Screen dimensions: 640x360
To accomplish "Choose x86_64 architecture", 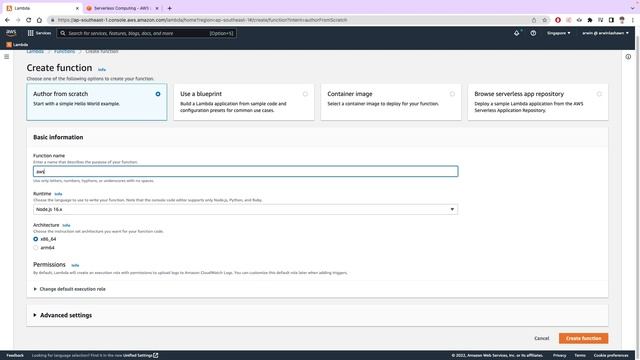I will (36, 239).
